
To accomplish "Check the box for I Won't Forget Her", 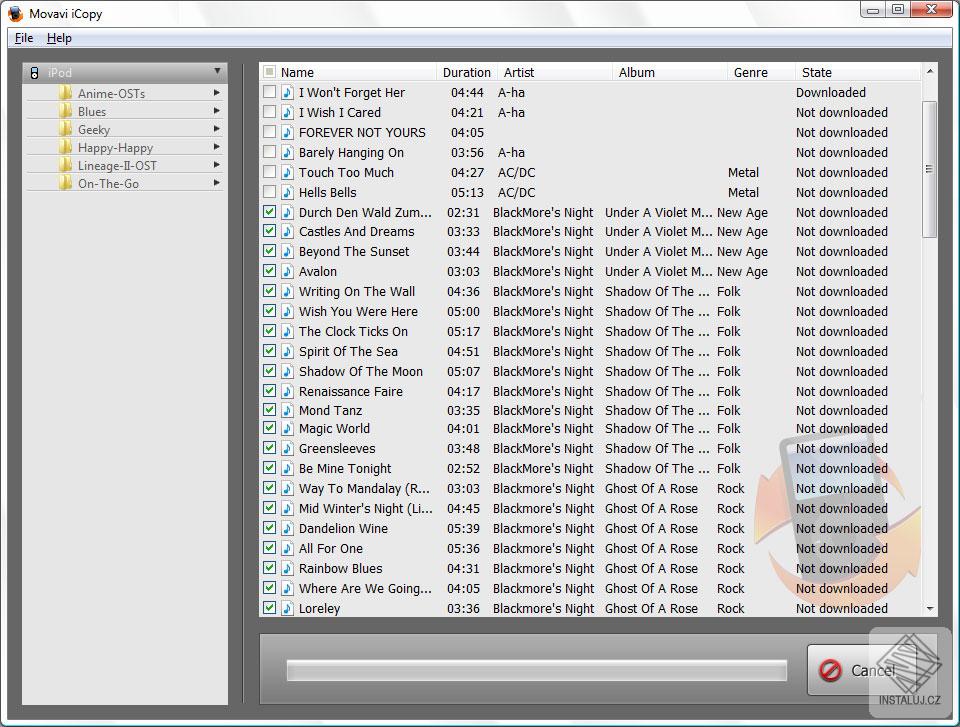I will 269,92.
